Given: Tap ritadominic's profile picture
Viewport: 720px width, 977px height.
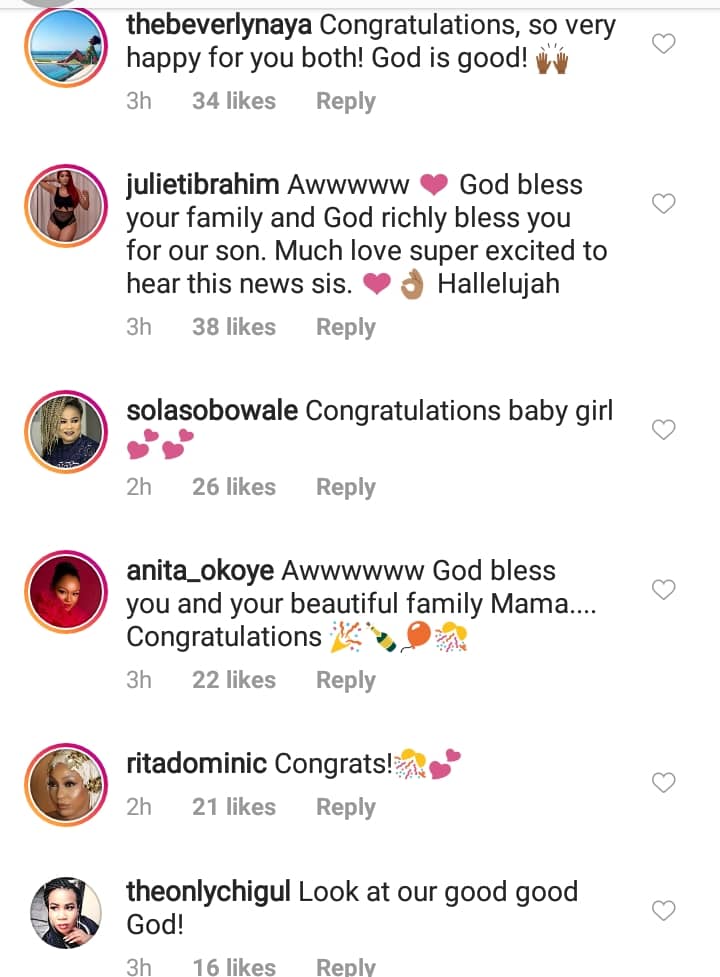Looking at the screenshot, I should [65, 784].
